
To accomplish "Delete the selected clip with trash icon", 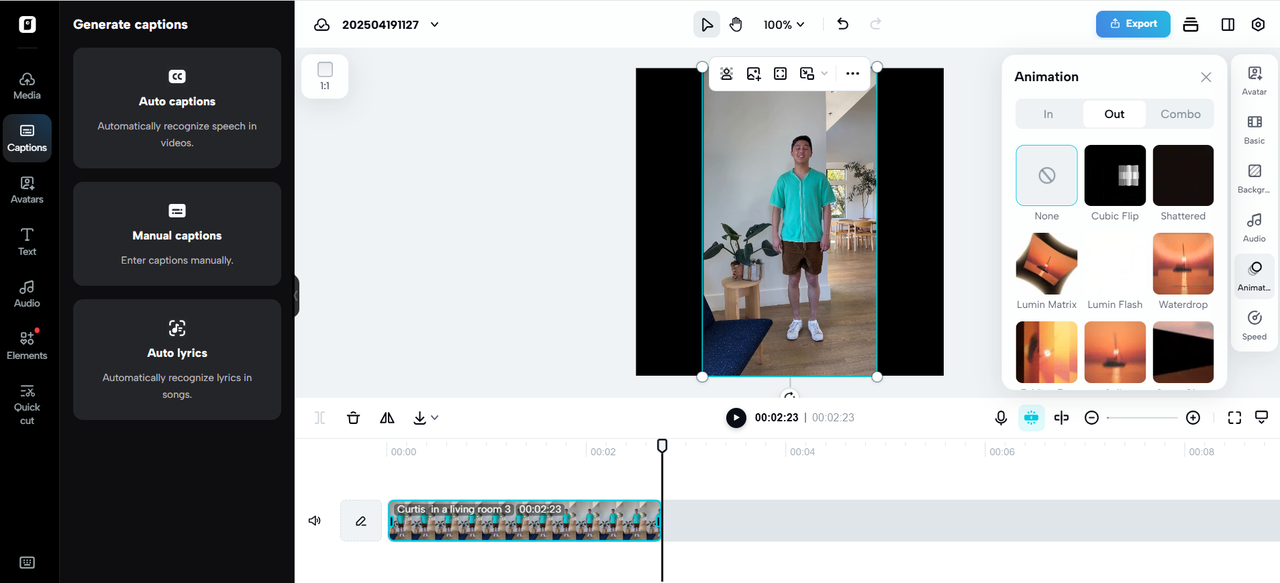I will [x=353, y=418].
